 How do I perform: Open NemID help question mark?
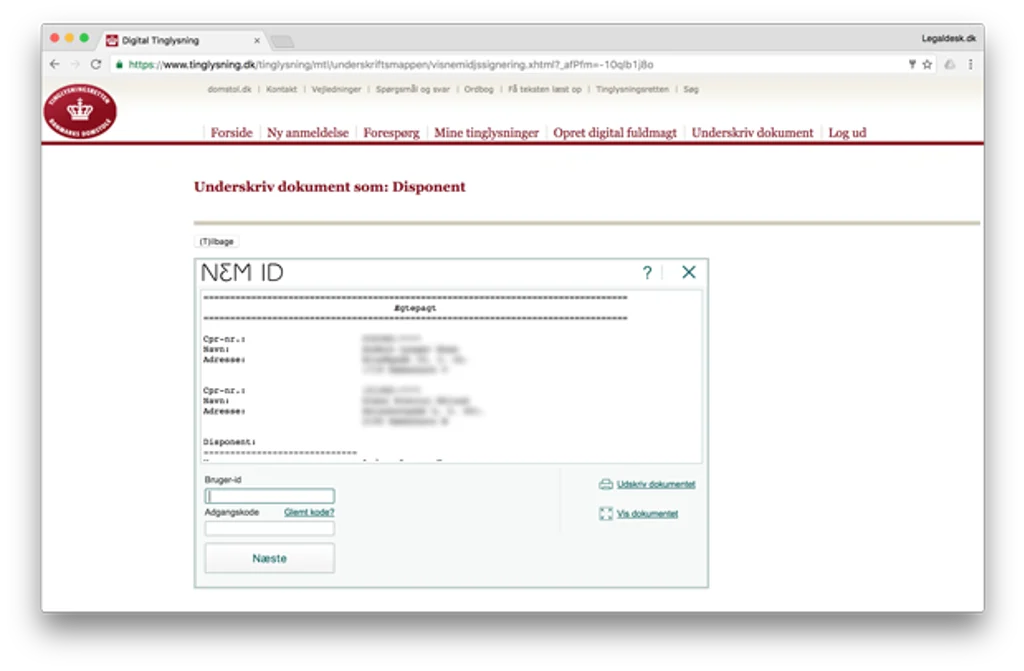tap(647, 272)
